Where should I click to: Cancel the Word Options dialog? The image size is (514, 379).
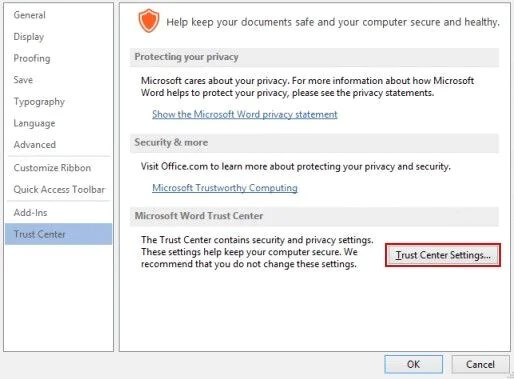pyautogui.click(x=480, y=364)
